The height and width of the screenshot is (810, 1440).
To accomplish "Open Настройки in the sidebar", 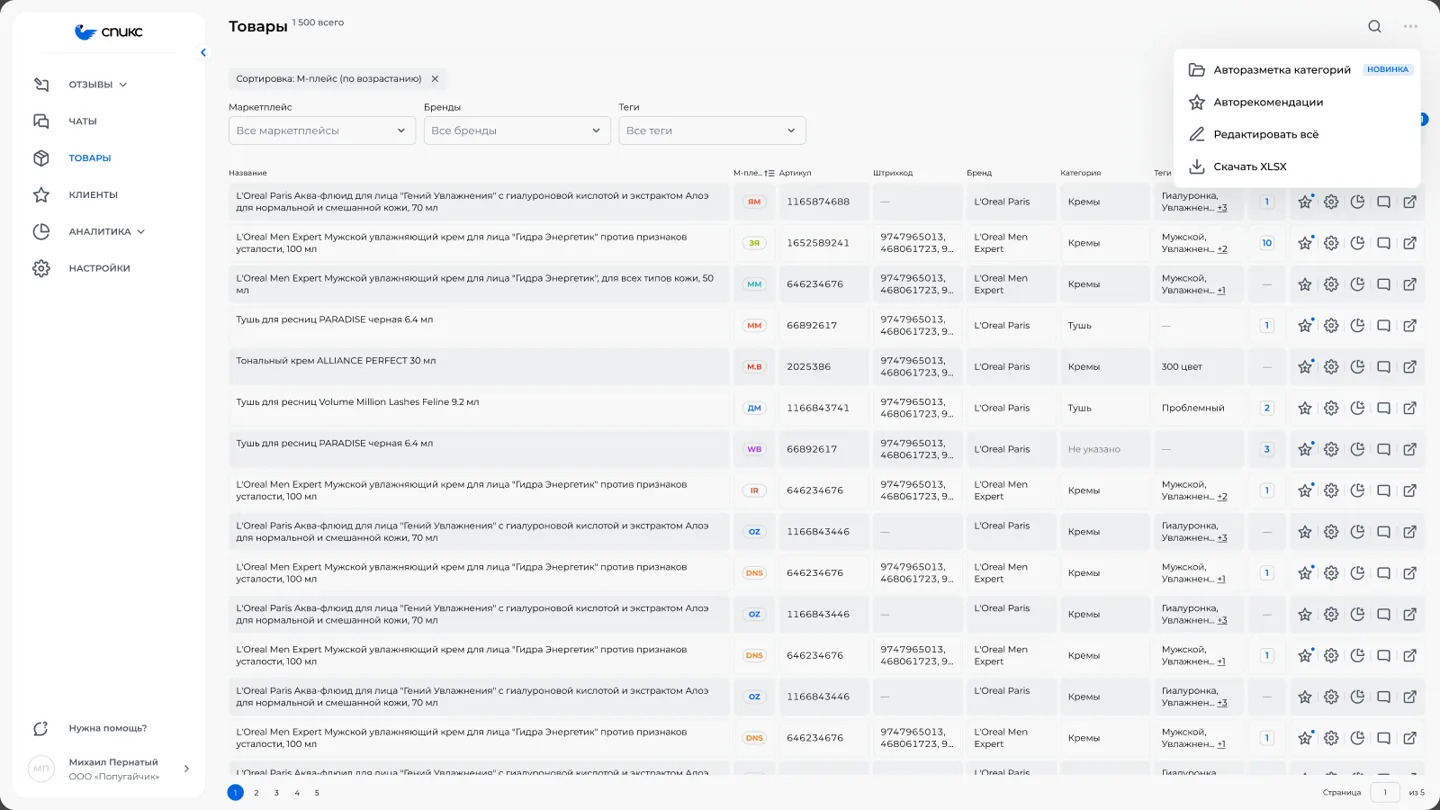I will click(99, 268).
